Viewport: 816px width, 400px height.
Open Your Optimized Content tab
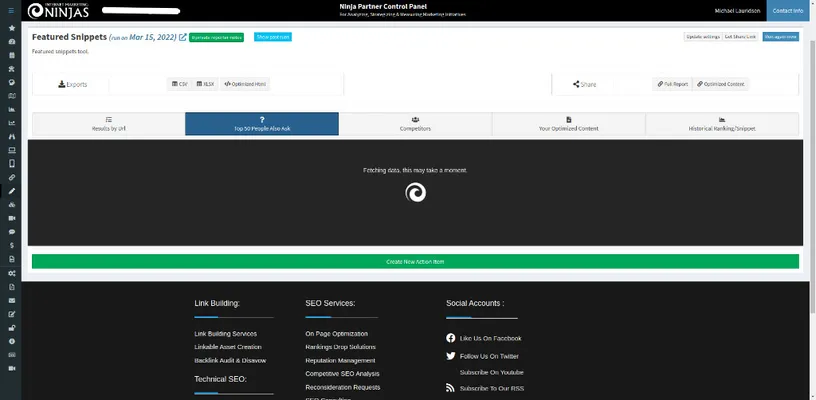coord(568,124)
